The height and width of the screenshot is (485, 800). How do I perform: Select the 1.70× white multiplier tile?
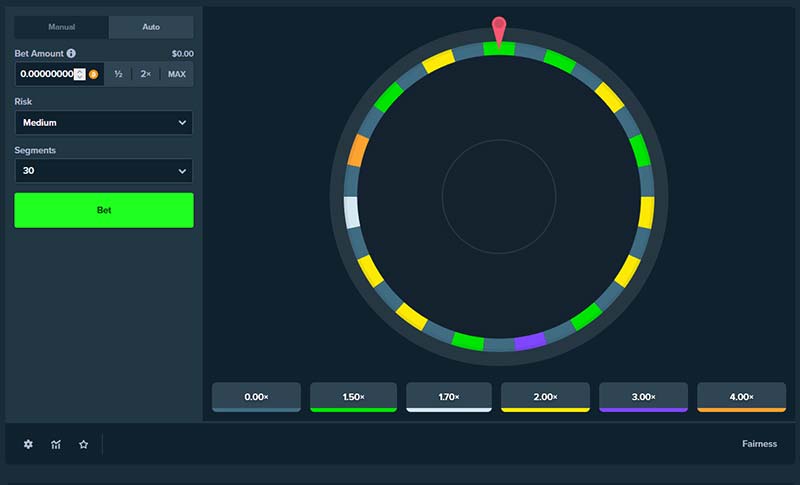tap(449, 397)
